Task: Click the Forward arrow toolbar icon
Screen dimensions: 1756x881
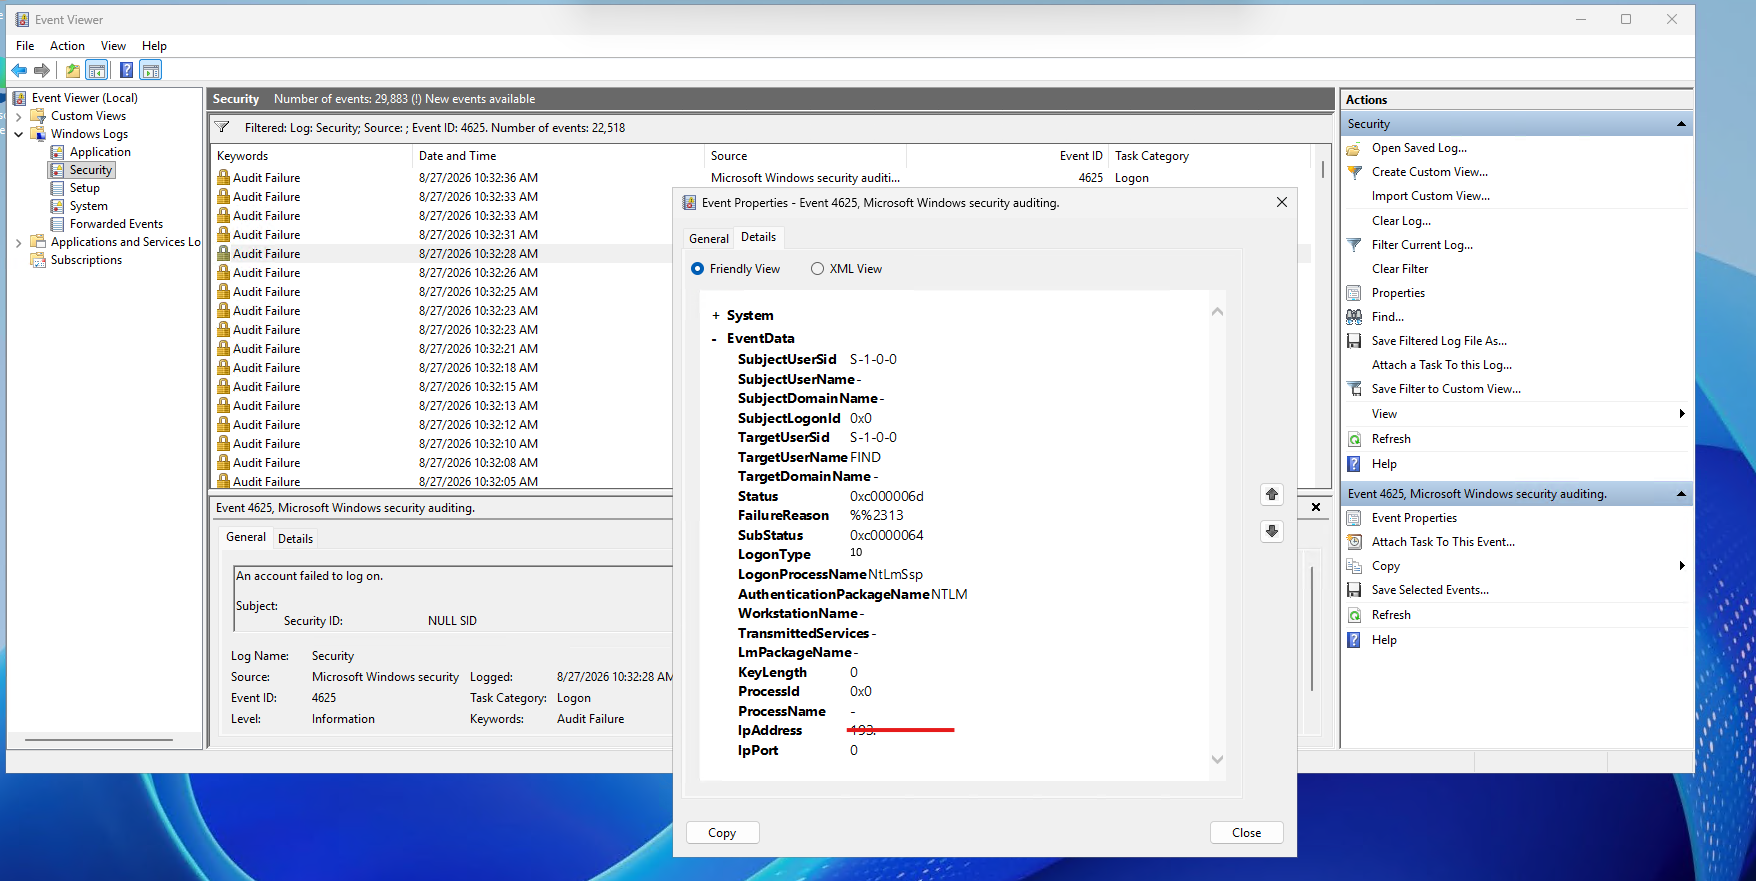Action: point(42,70)
